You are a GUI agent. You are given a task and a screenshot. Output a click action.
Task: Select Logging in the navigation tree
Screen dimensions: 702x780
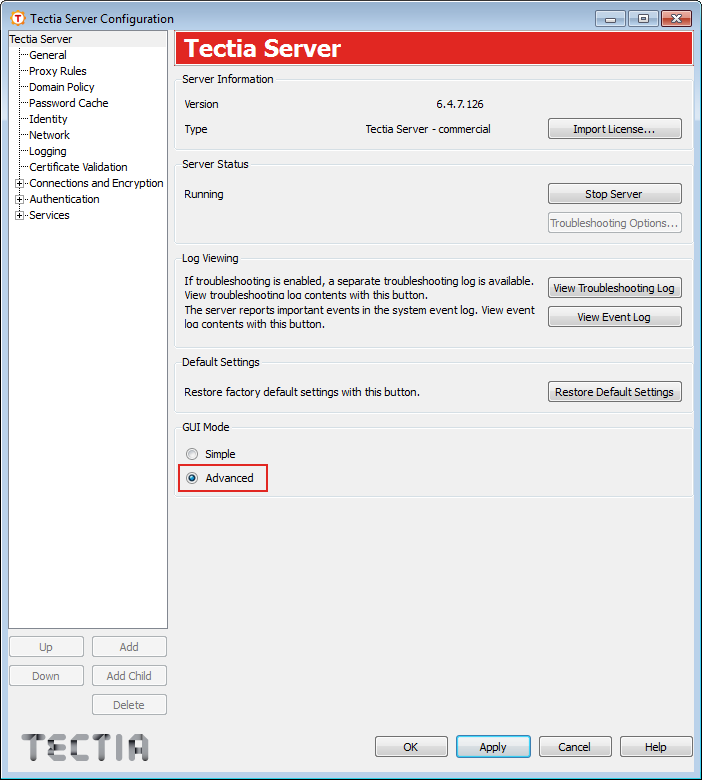click(x=48, y=151)
